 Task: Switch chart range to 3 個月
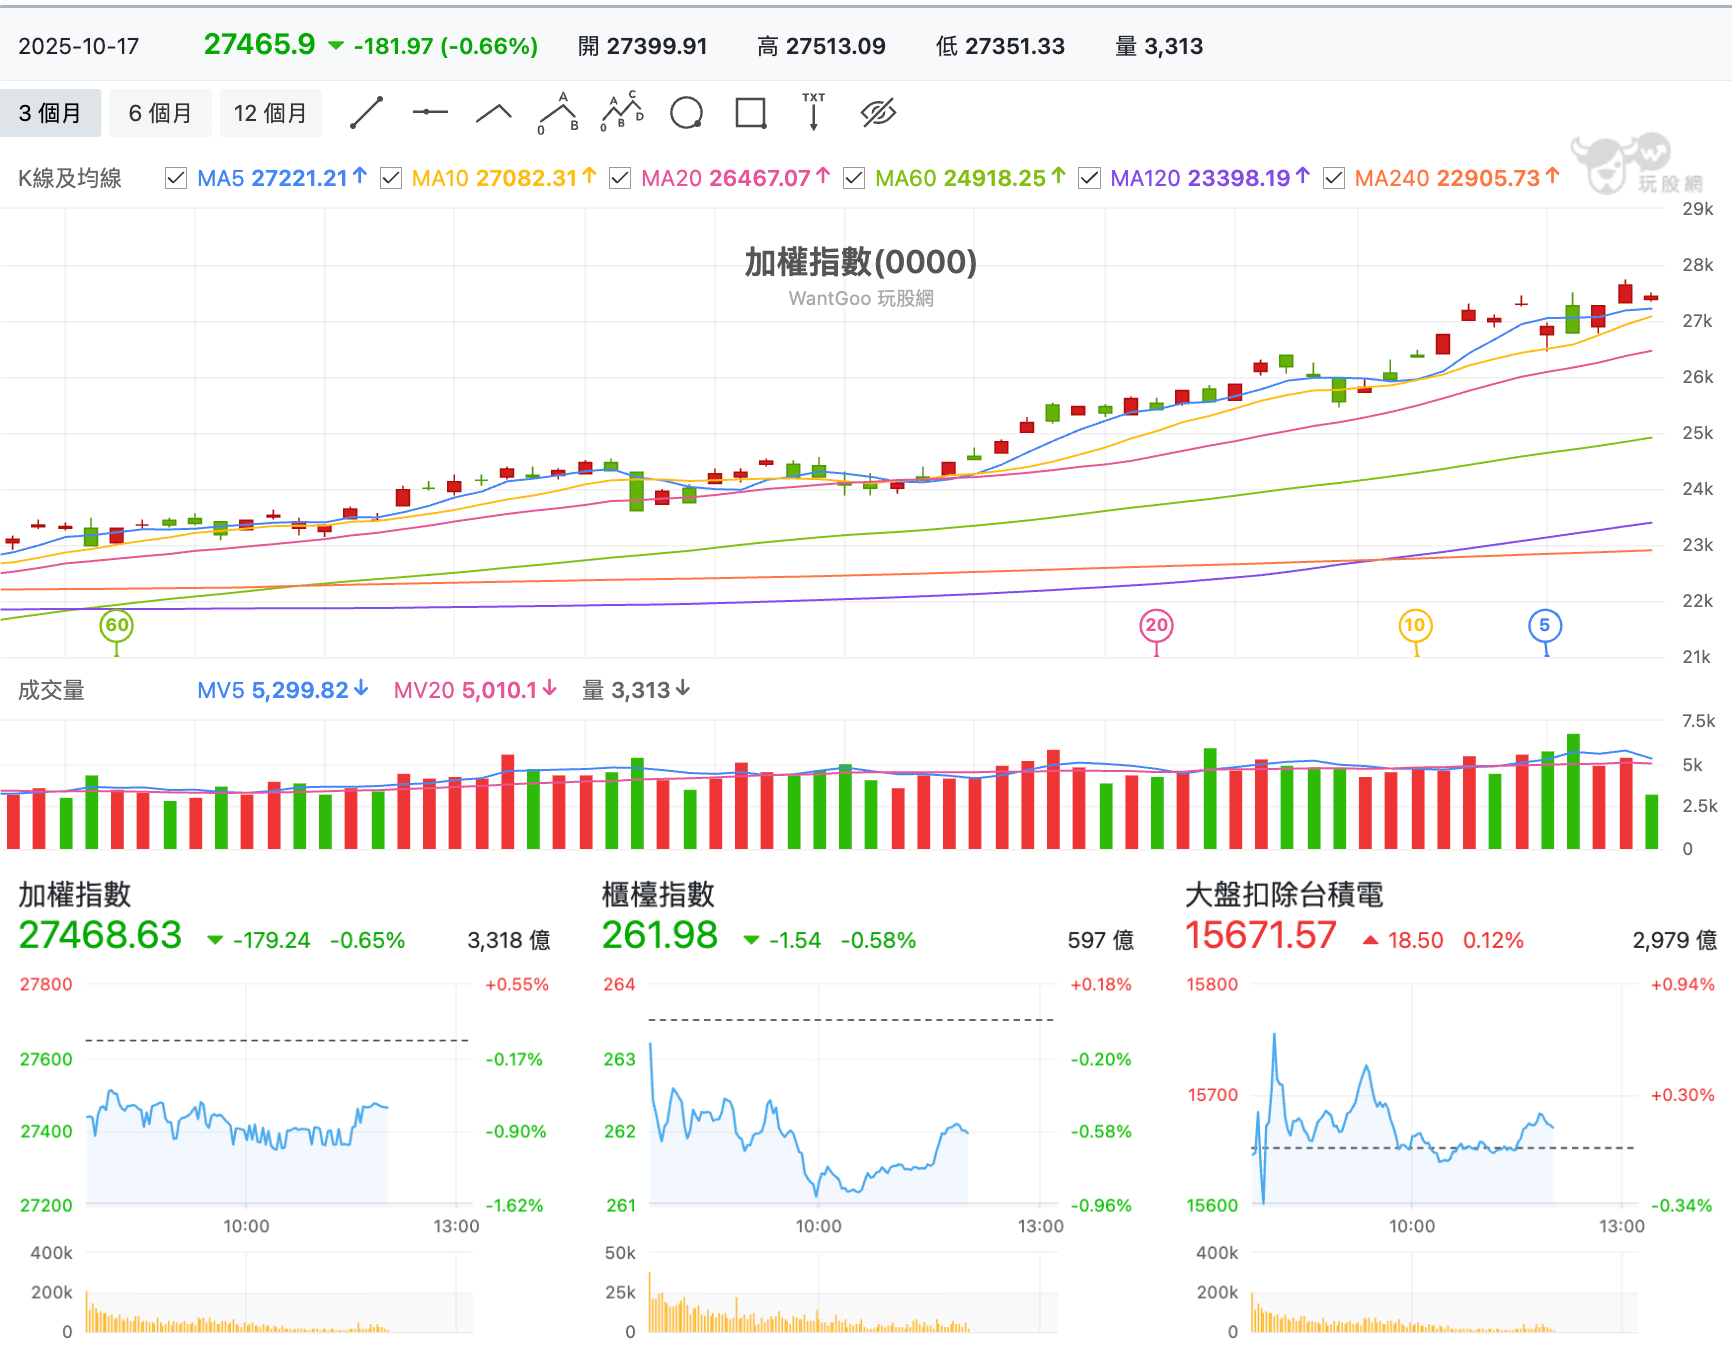50,113
